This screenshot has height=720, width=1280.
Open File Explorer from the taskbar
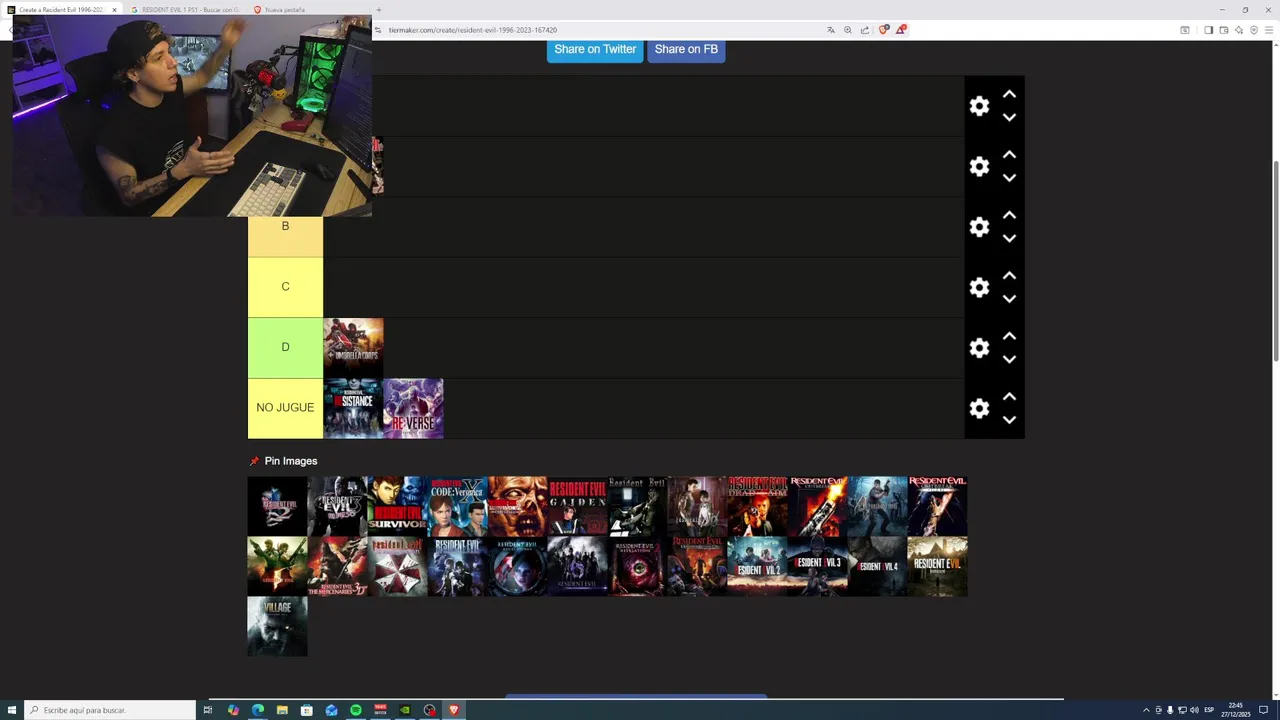click(282, 710)
